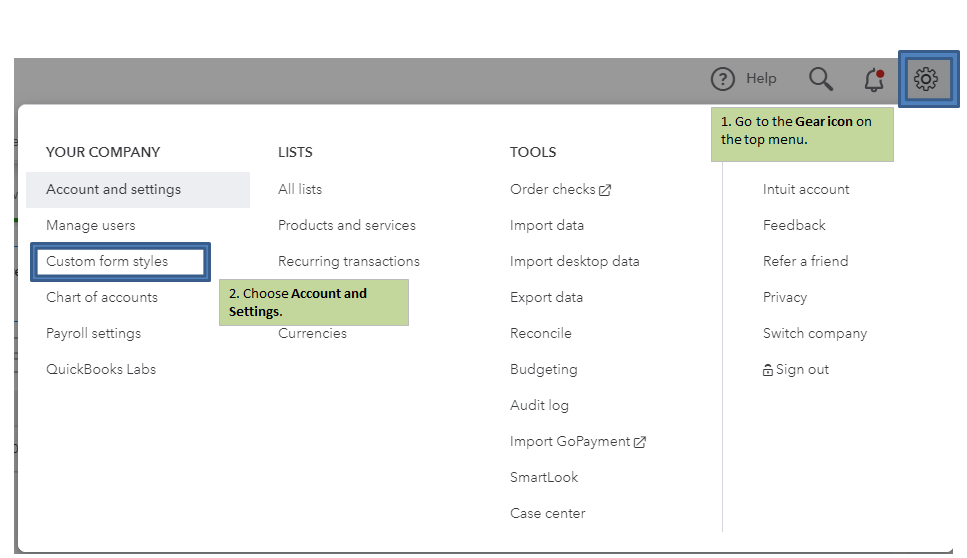Open the Audit log
This screenshot has height=558, width=967.
coord(539,405)
